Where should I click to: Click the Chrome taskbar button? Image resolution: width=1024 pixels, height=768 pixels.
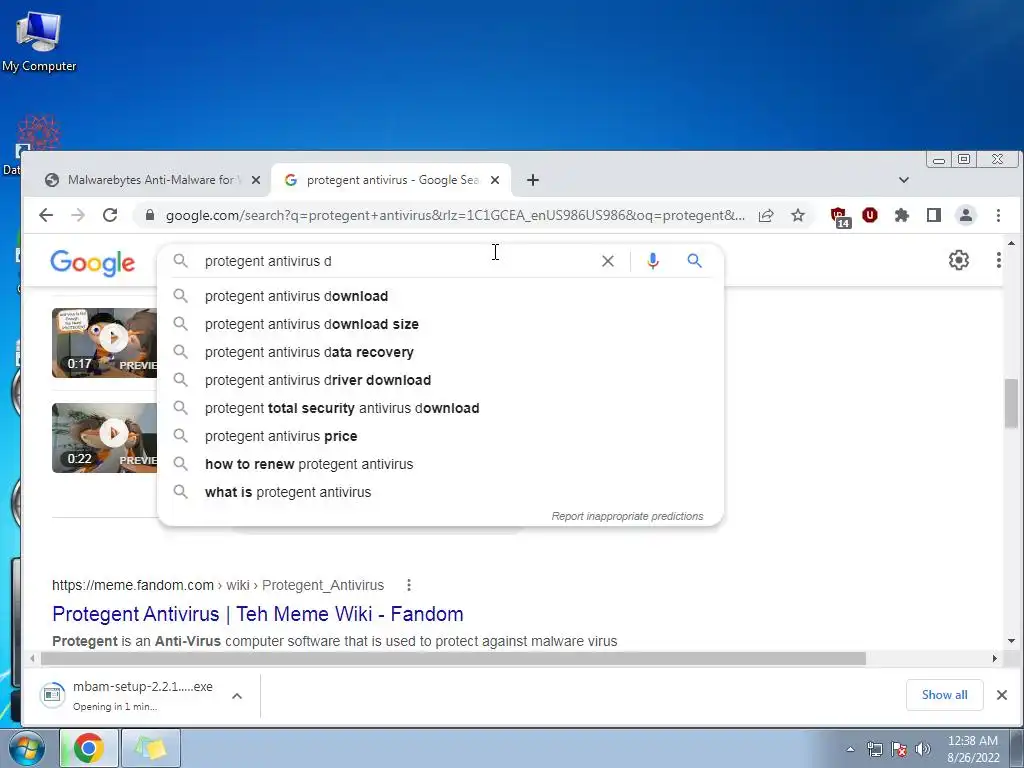click(x=89, y=748)
